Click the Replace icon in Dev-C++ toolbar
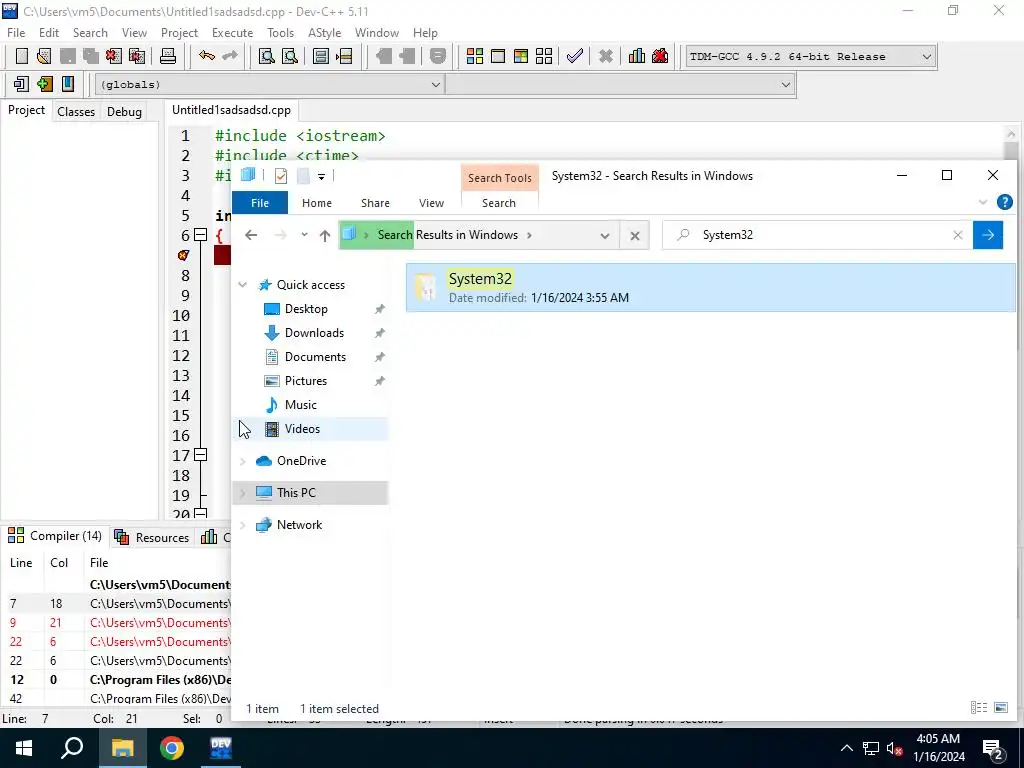The image size is (1024, 768). (289, 56)
